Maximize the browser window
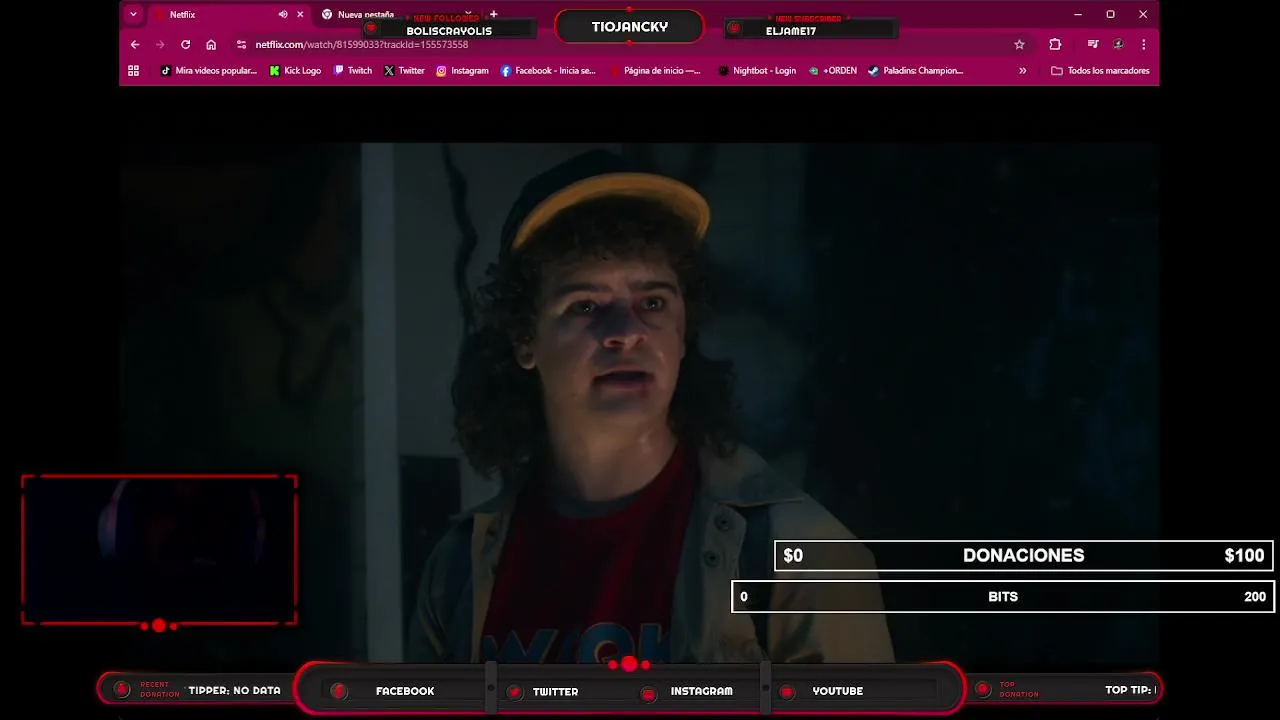Viewport: 1280px width, 720px height. [1110, 15]
